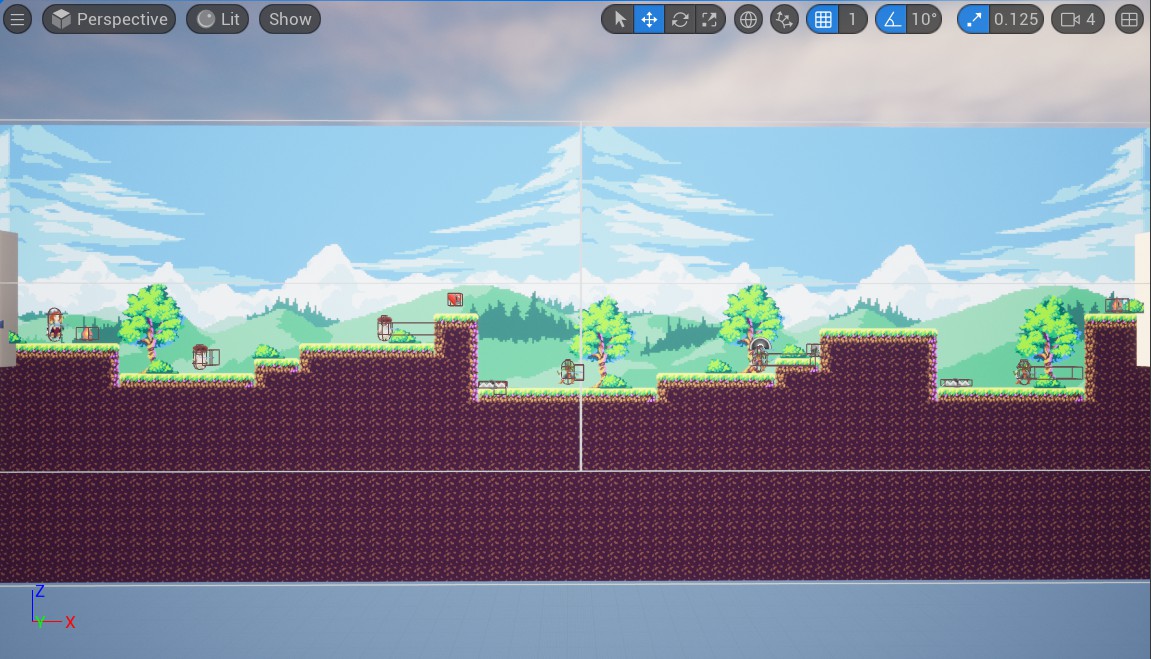
Task: Select the player character sprite at left
Action: coord(55,324)
